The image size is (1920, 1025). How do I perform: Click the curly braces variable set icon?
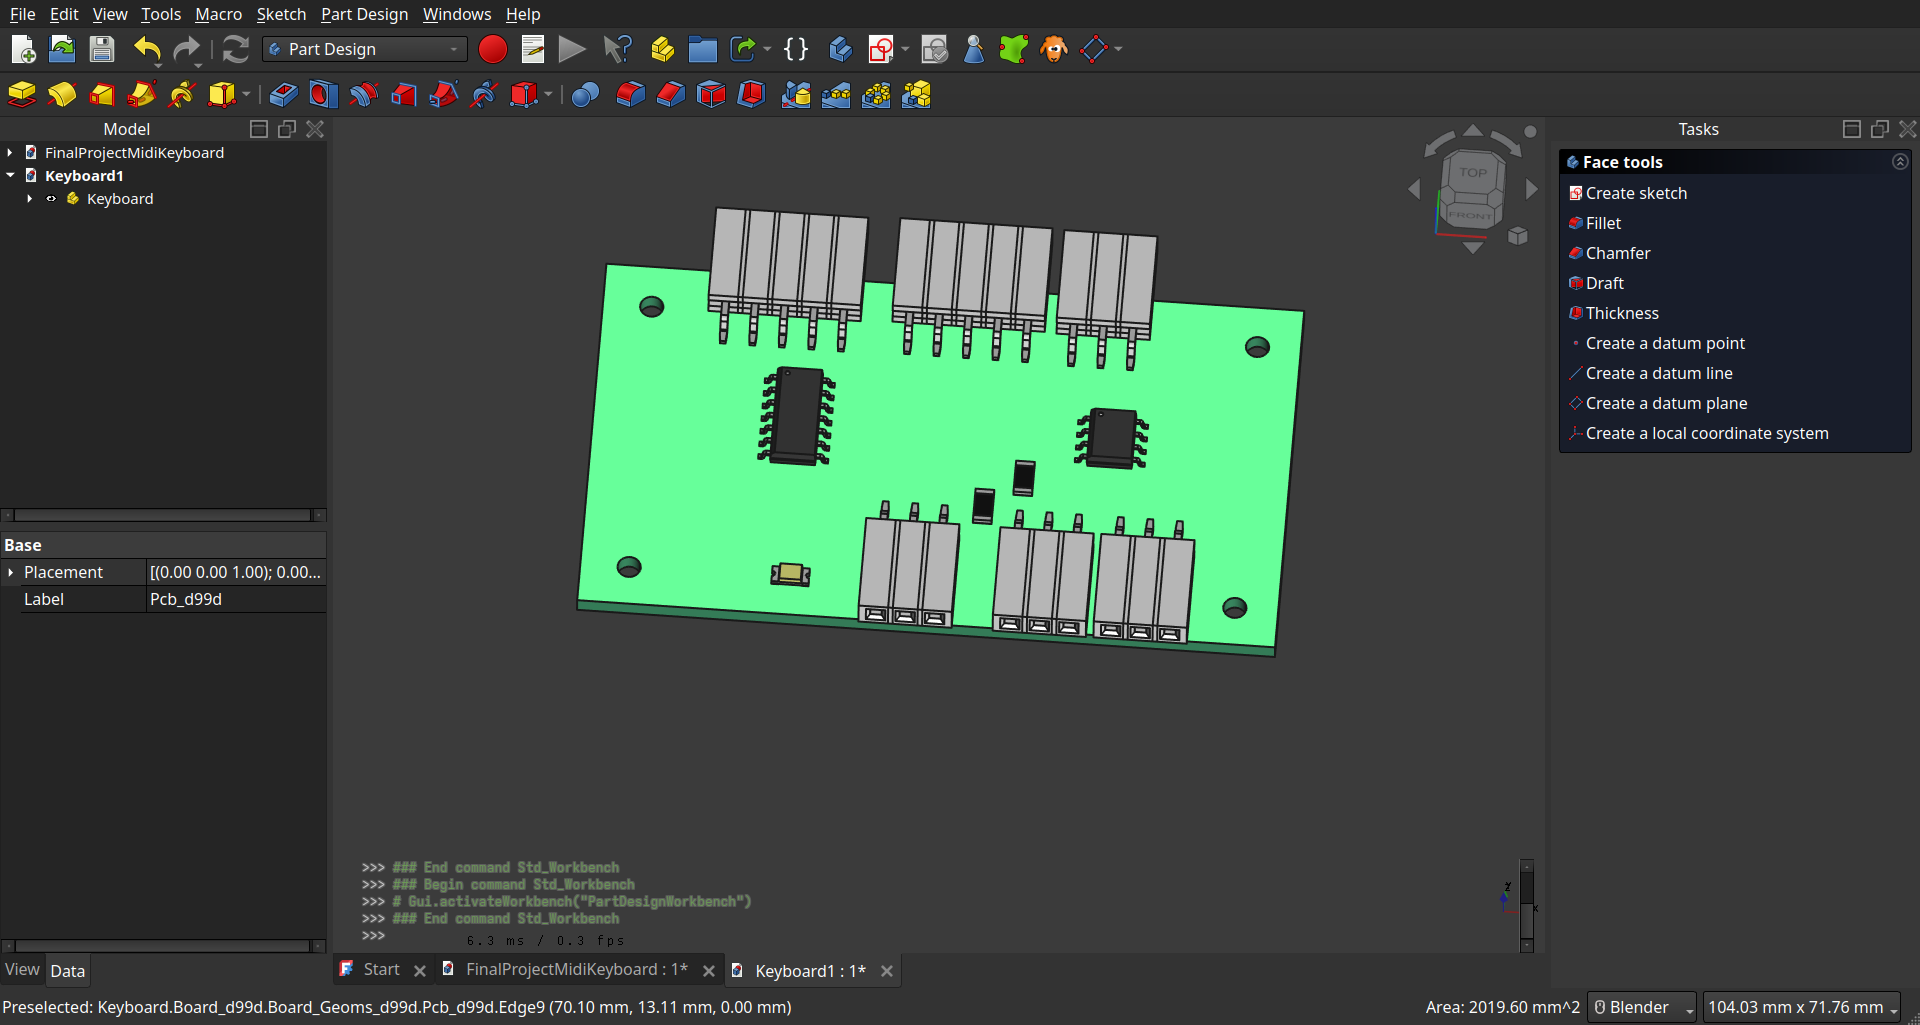pyautogui.click(x=796, y=49)
